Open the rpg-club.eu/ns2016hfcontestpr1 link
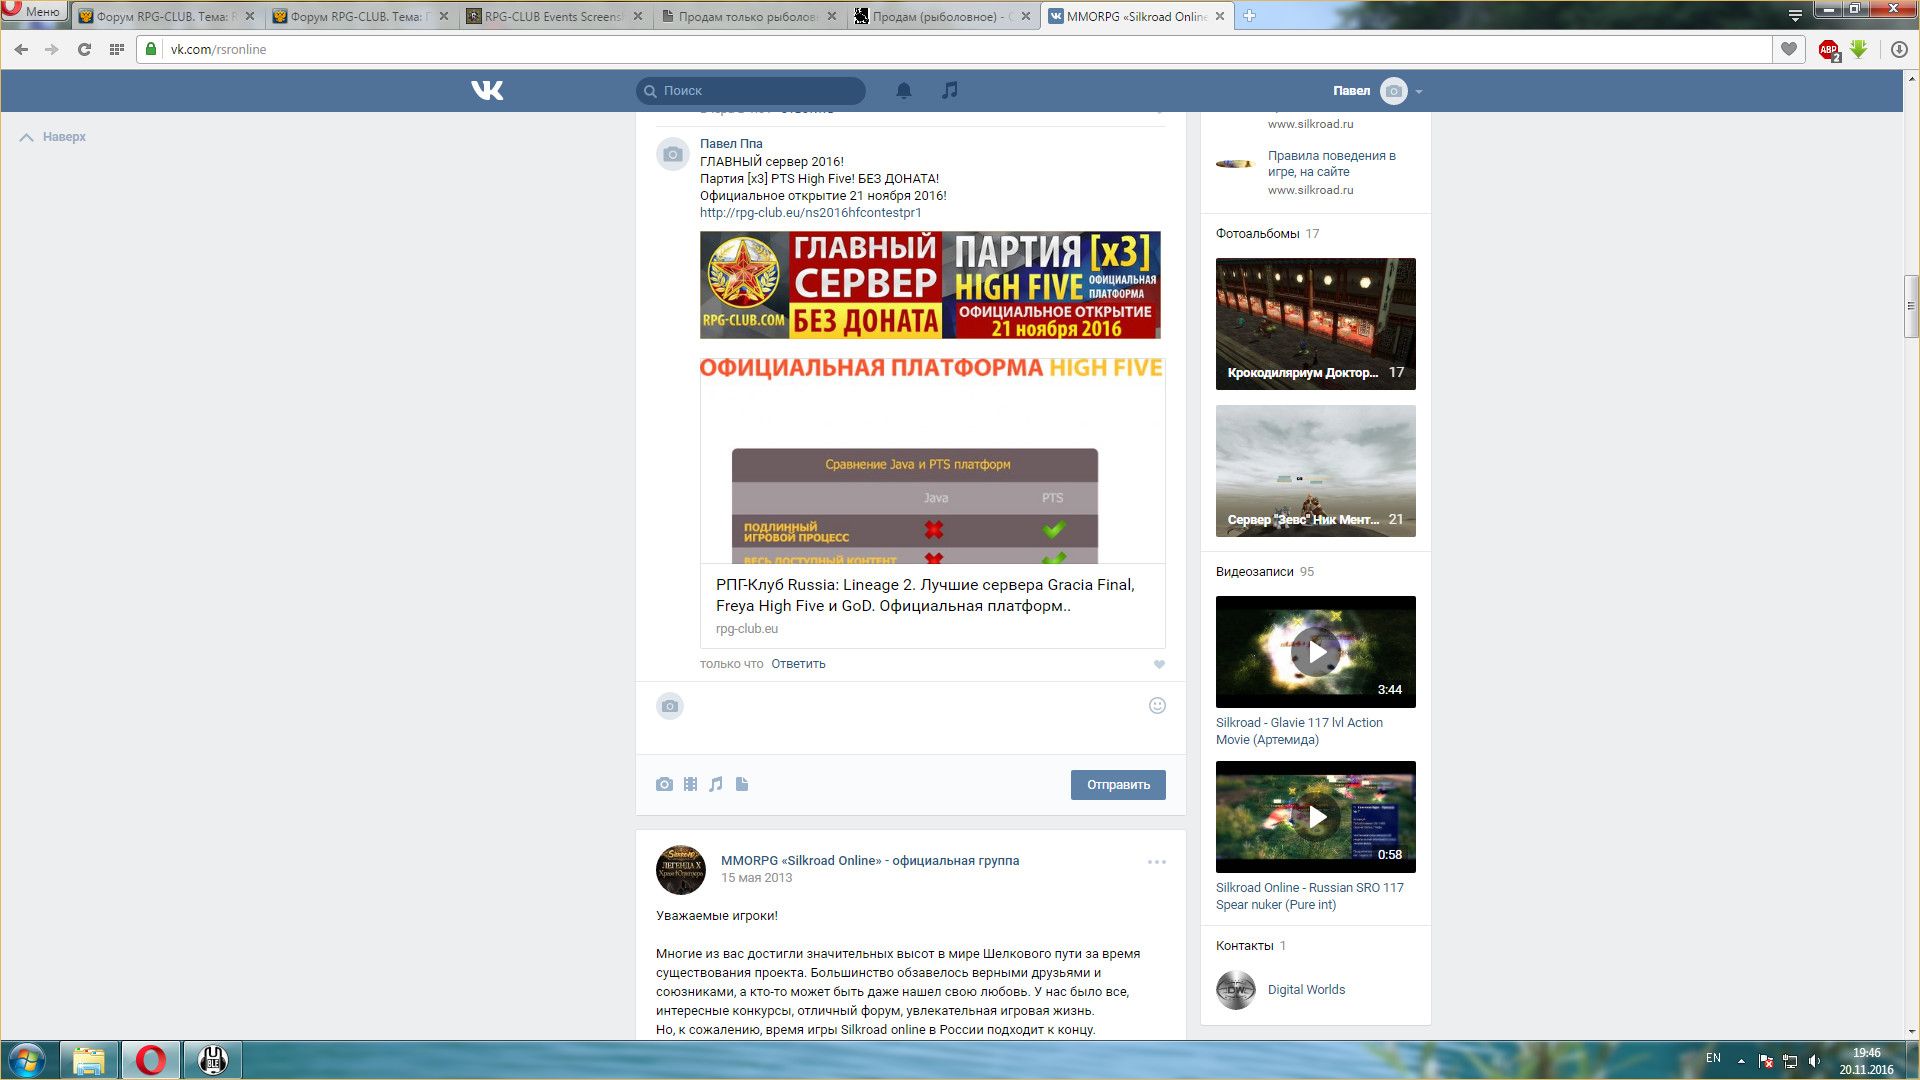 (810, 213)
